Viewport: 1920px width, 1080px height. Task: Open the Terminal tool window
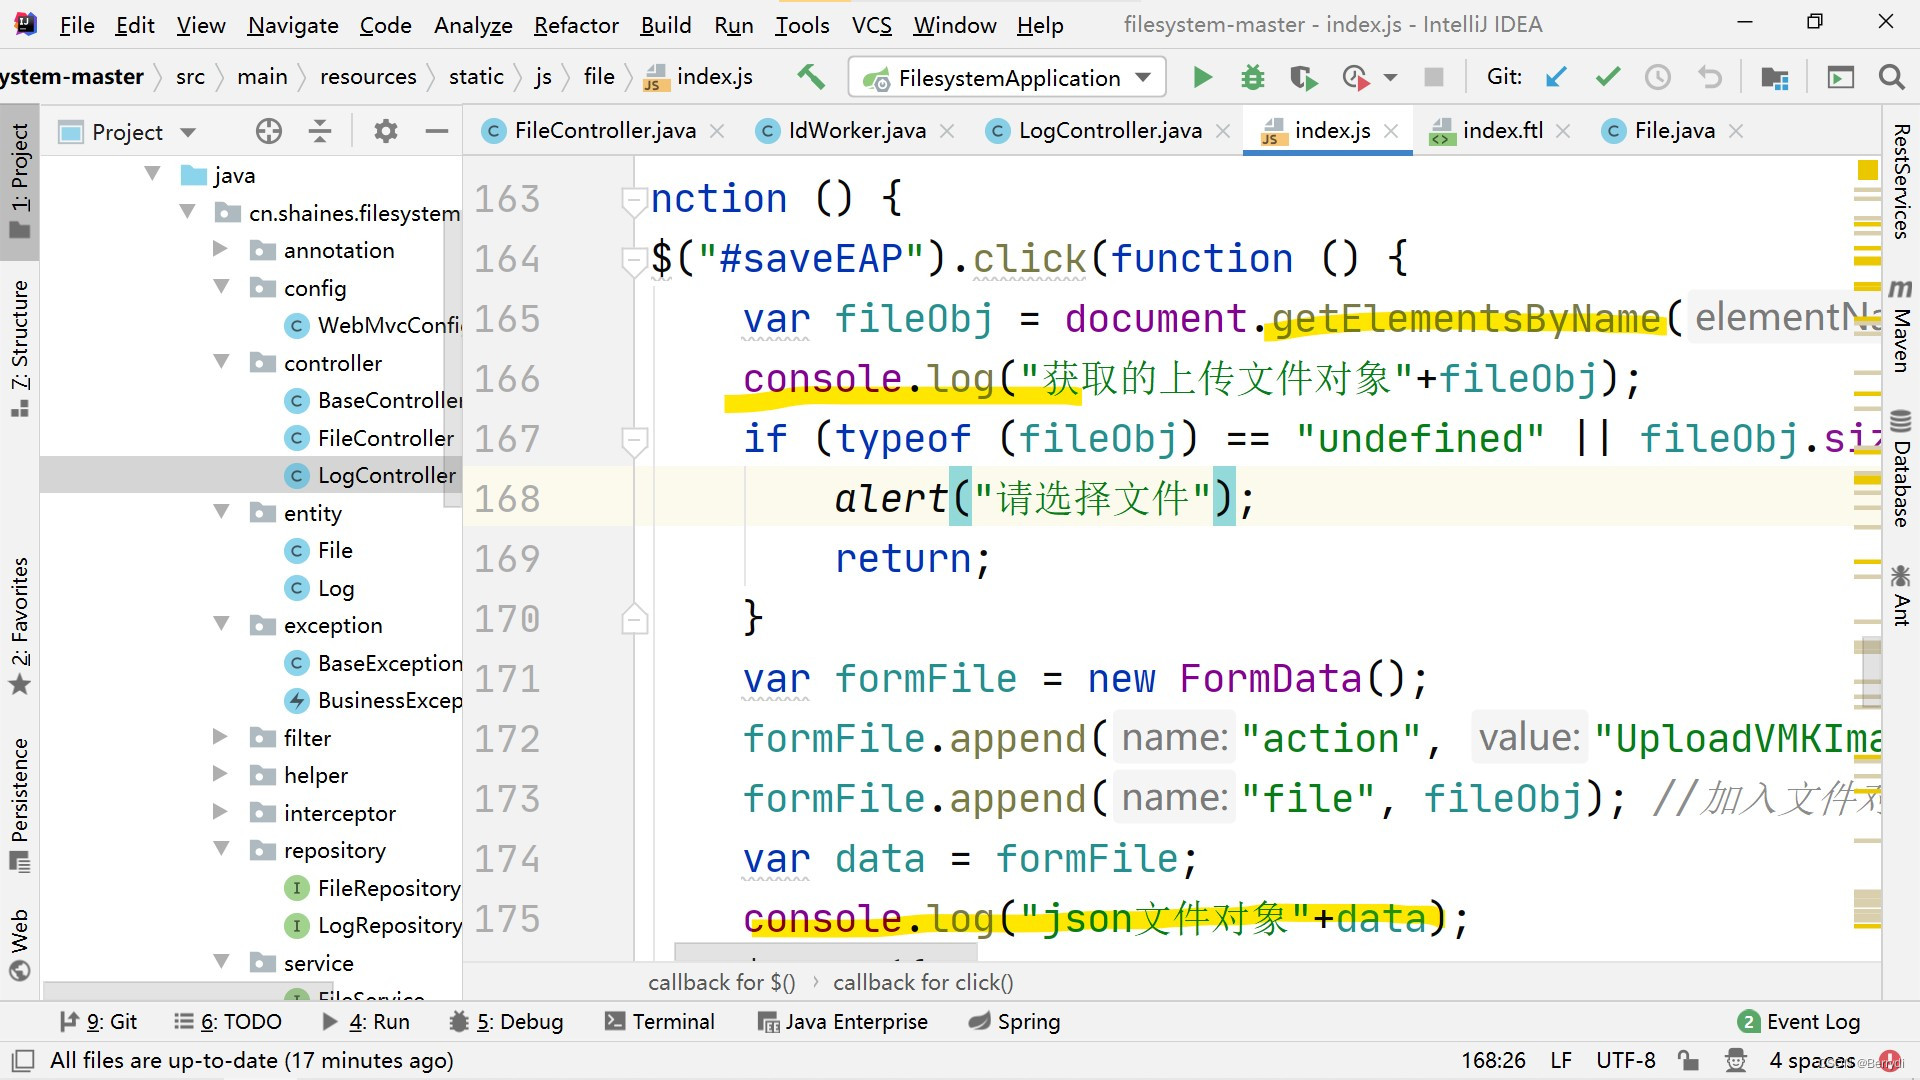coord(660,1021)
